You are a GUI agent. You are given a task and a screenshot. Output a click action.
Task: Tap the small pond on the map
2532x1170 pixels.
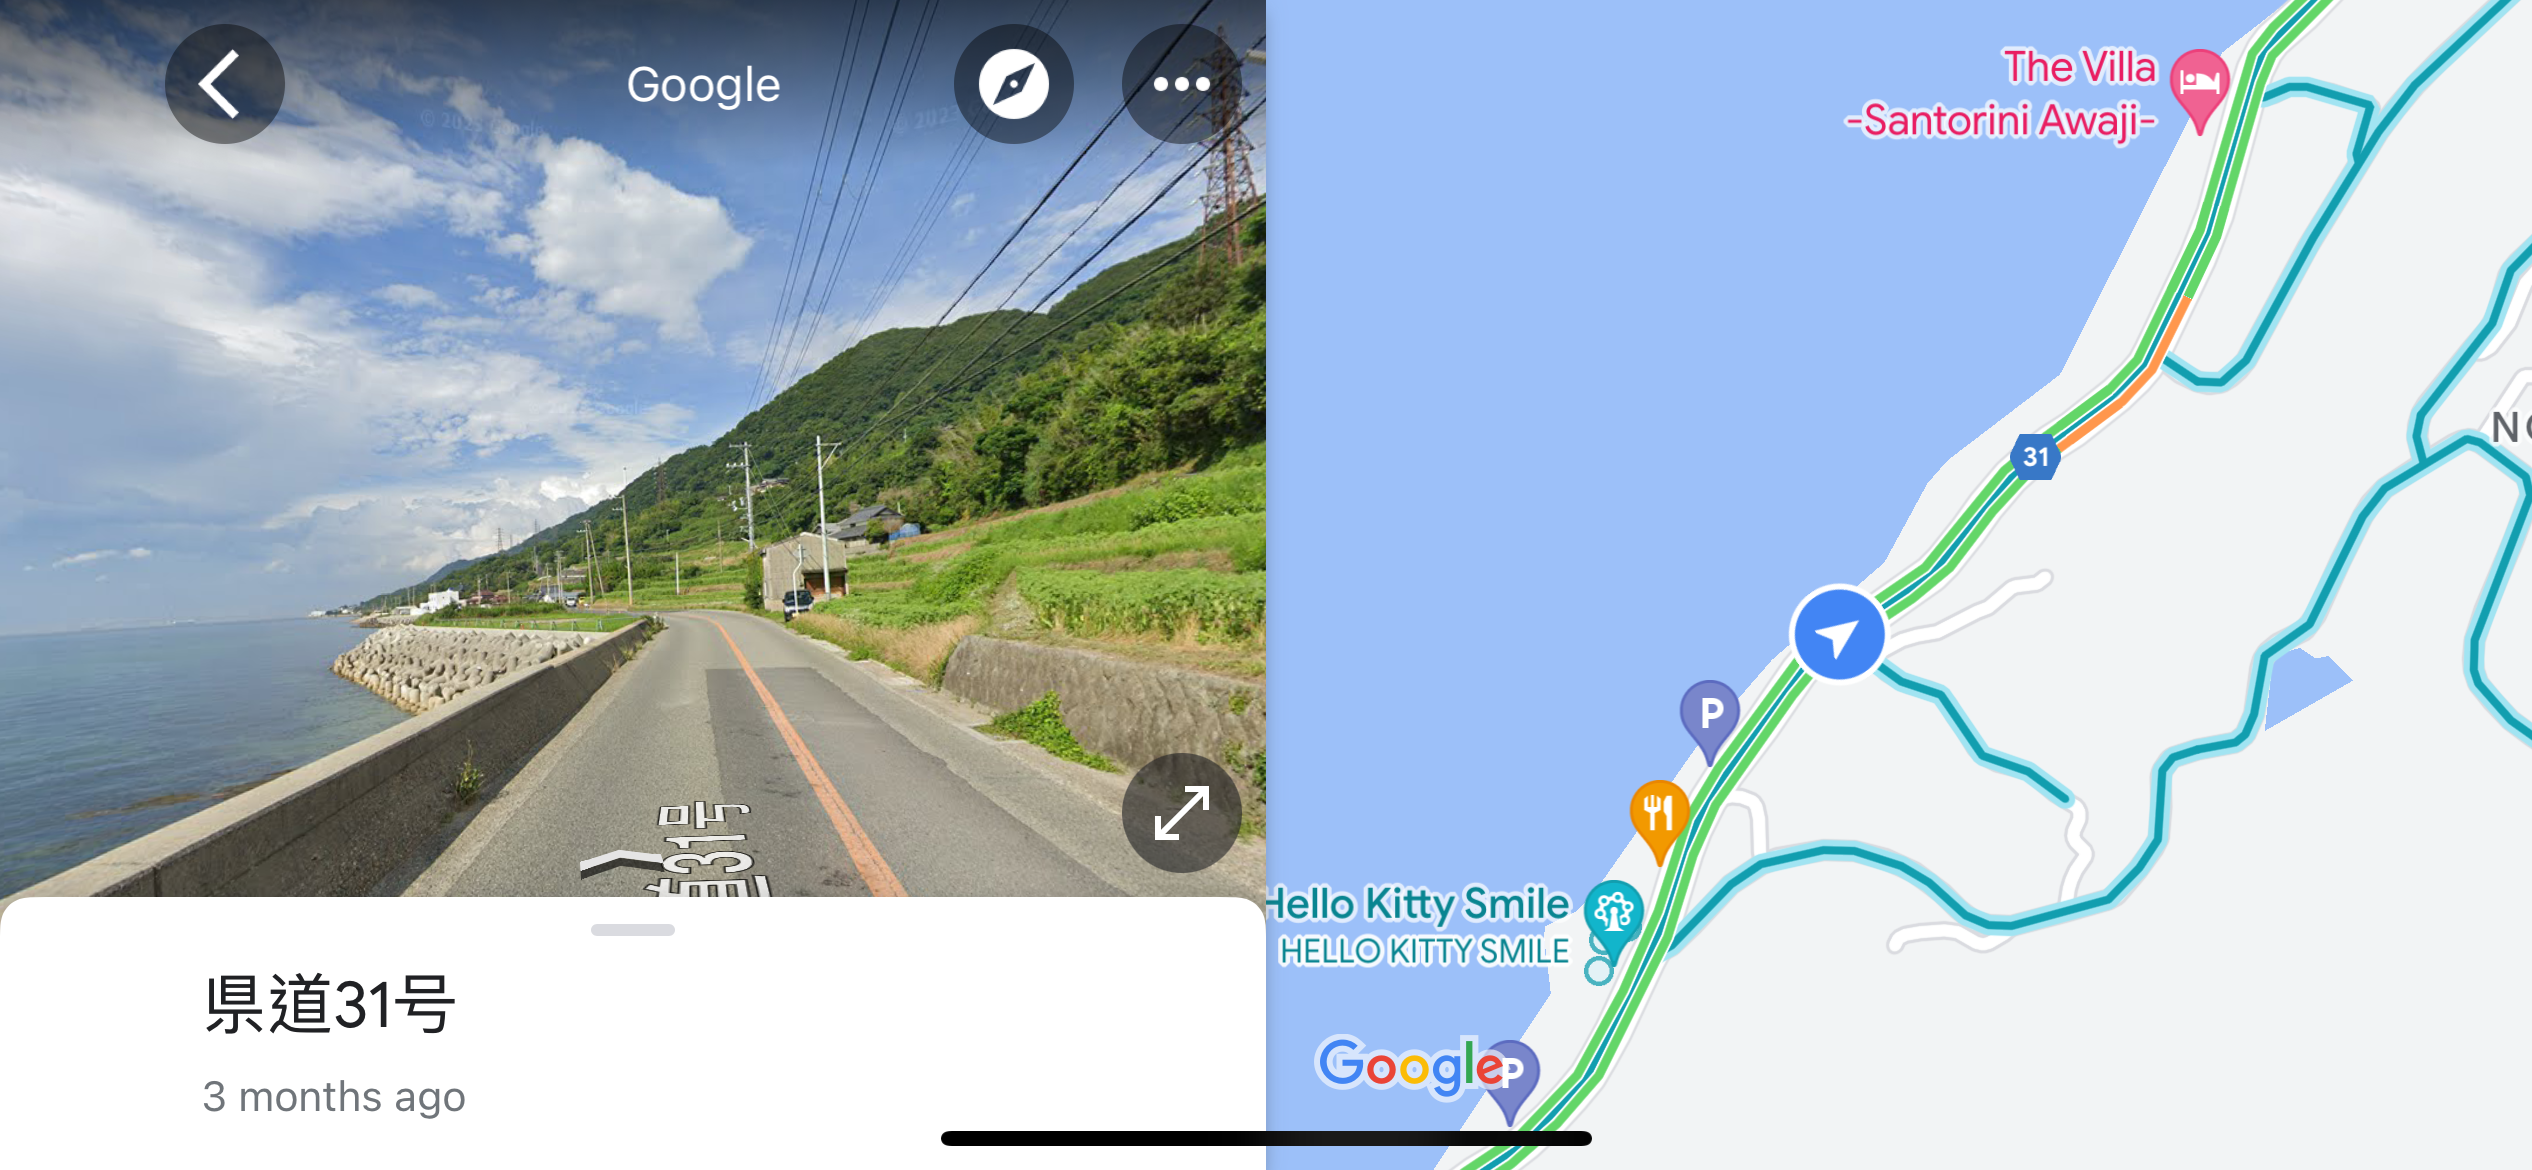(2302, 686)
